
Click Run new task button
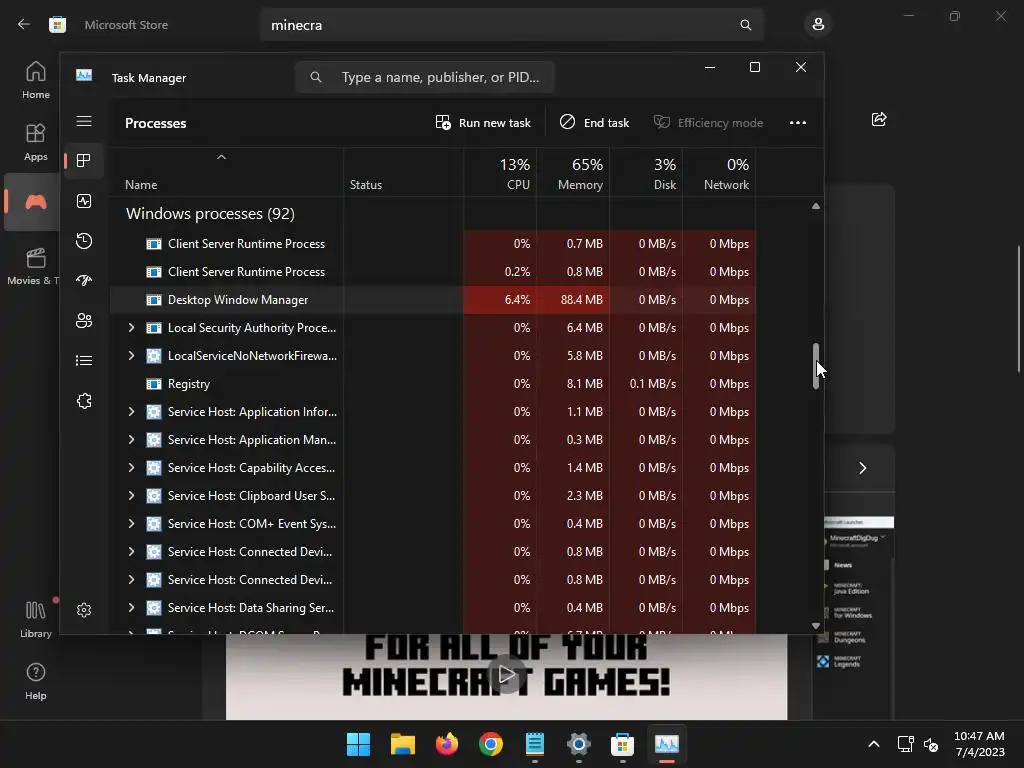point(483,123)
